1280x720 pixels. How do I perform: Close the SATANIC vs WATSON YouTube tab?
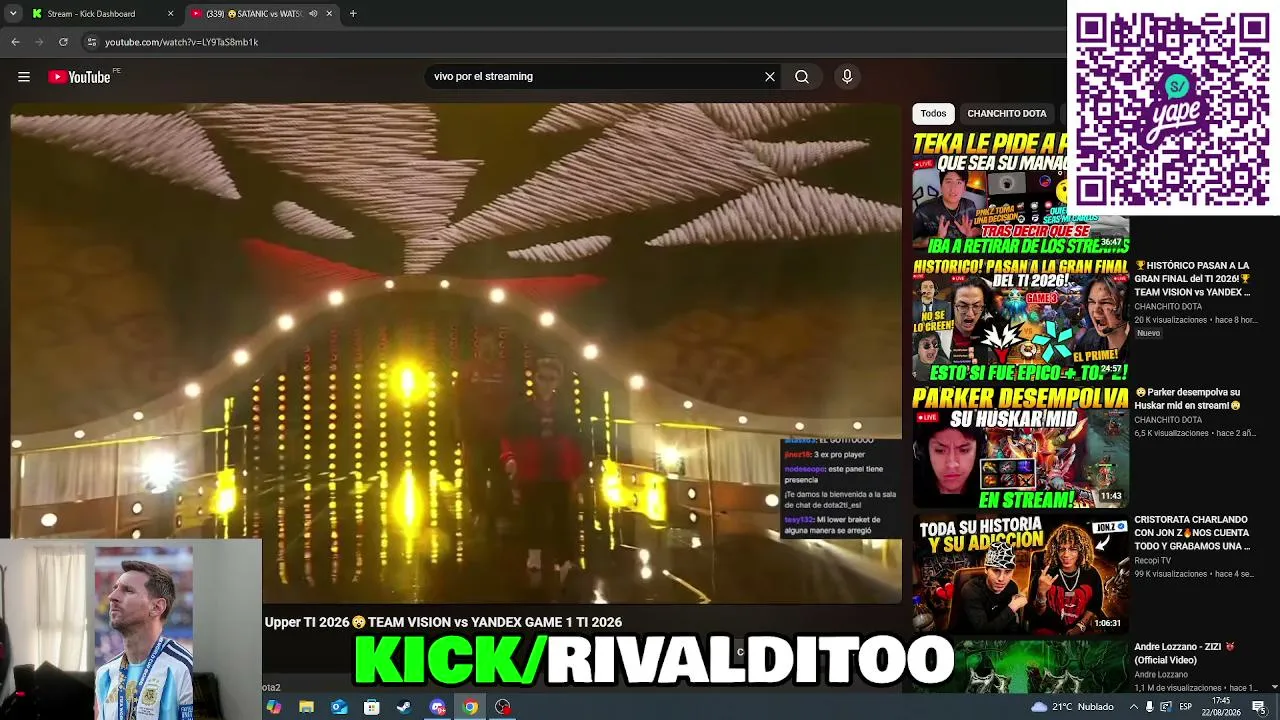coord(329,14)
